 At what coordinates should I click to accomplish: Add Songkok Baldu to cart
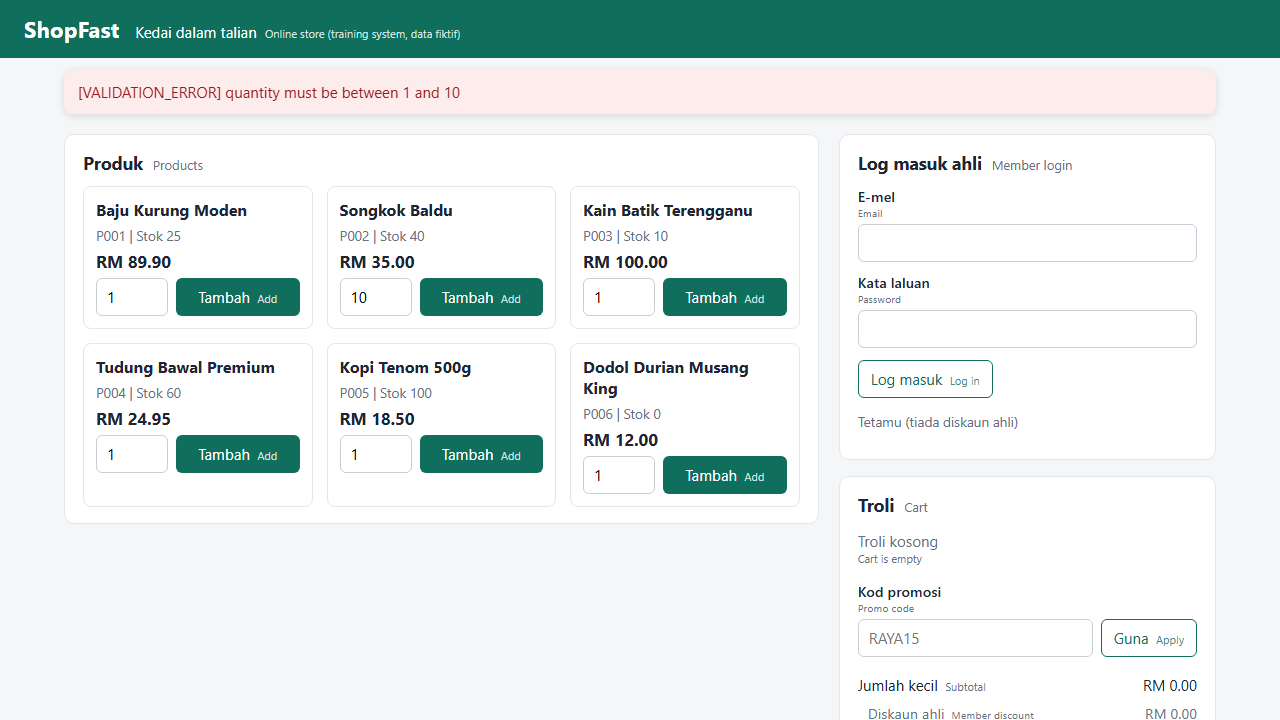(x=481, y=297)
